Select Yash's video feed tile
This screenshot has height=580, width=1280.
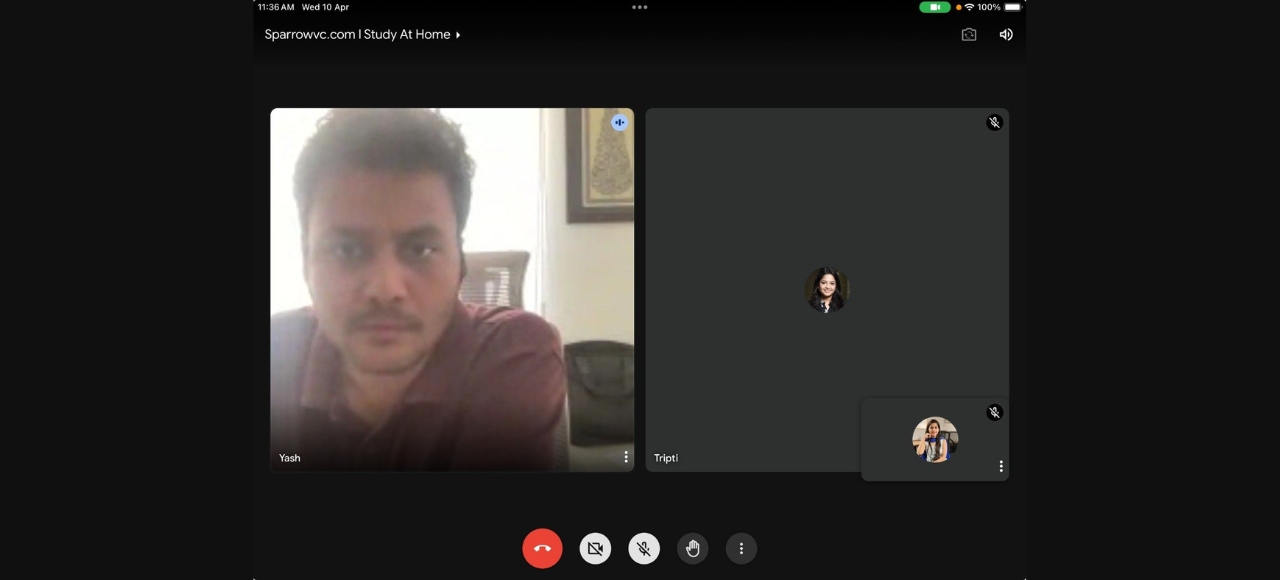(x=452, y=290)
